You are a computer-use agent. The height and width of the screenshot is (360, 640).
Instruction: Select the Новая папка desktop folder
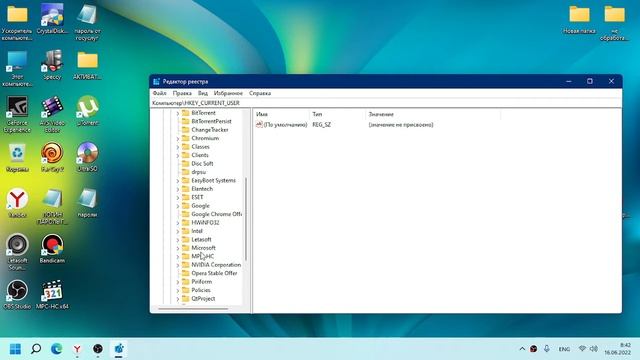[x=579, y=19]
